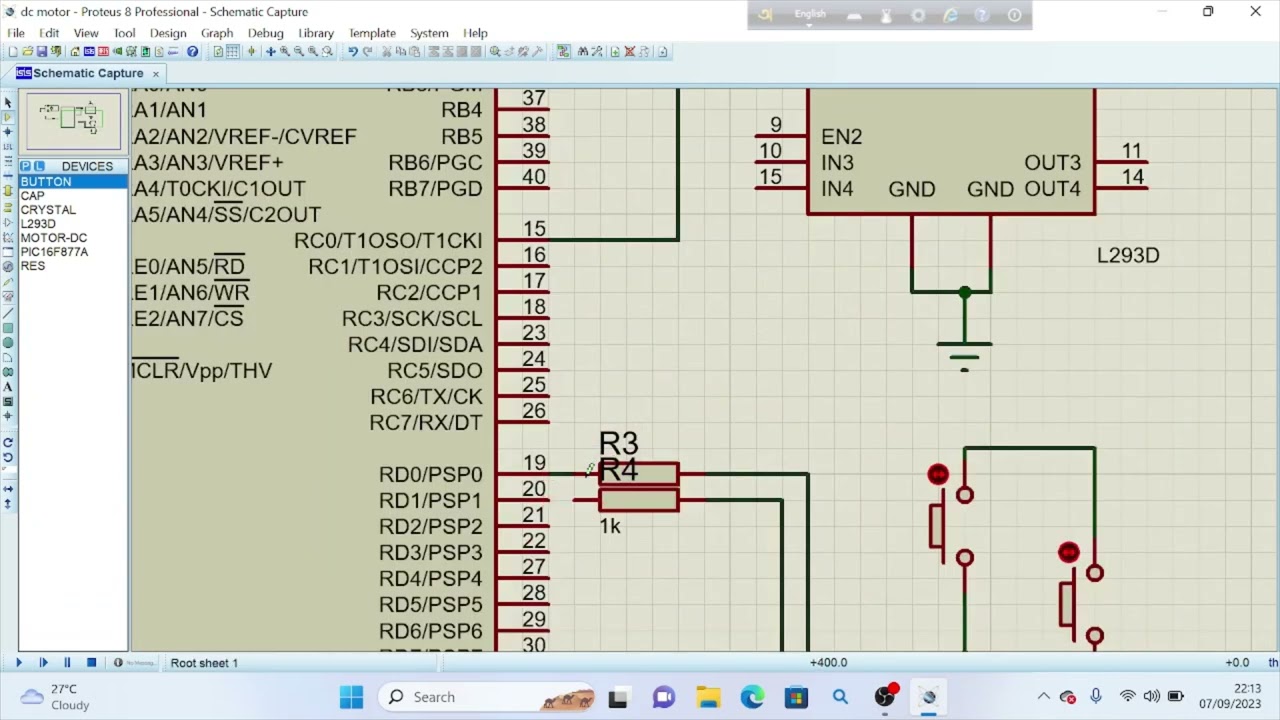This screenshot has height=720, width=1280.
Task: Click the R3 resistor component
Action: pos(639,473)
